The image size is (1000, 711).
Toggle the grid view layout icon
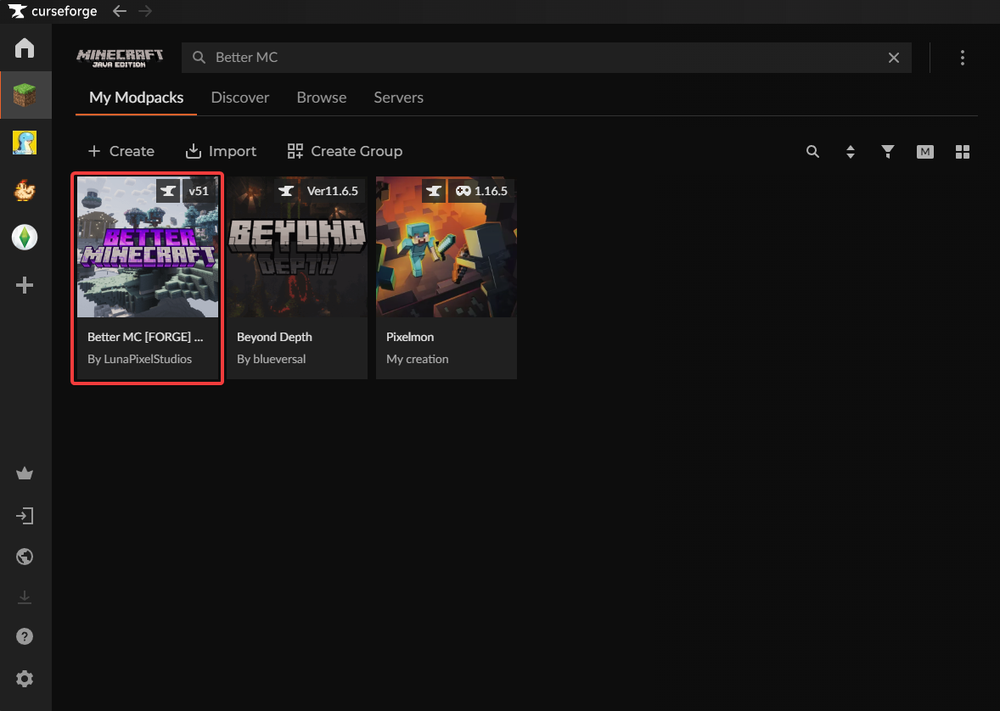[962, 152]
